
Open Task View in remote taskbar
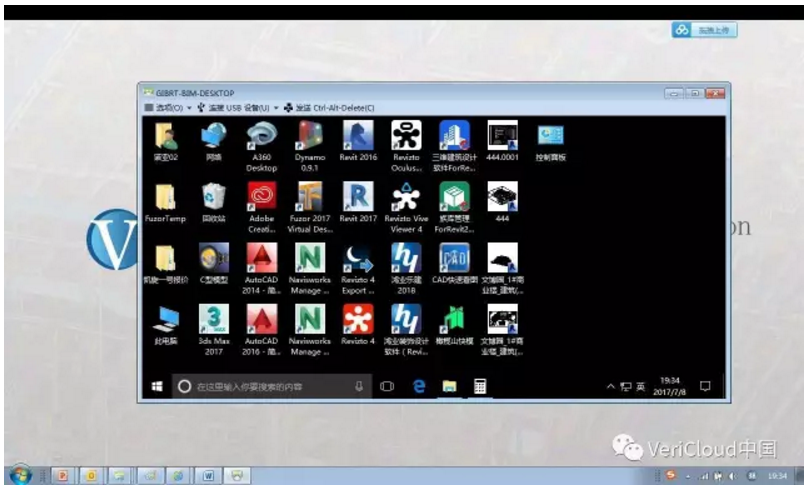point(387,387)
